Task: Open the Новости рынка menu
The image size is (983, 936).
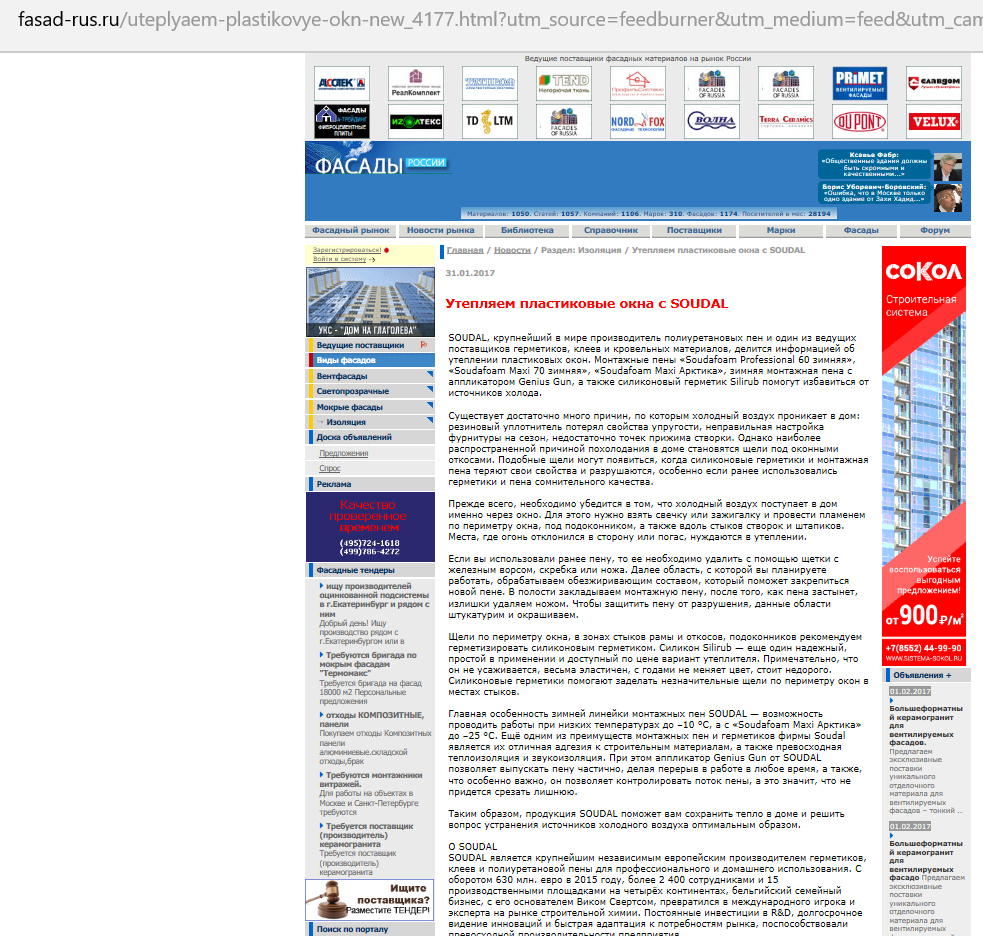Action: (x=440, y=231)
